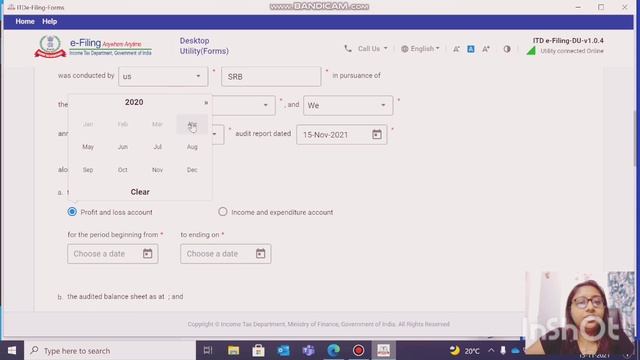Click the globe language icon
This screenshot has height=360, width=640.
click(x=404, y=49)
